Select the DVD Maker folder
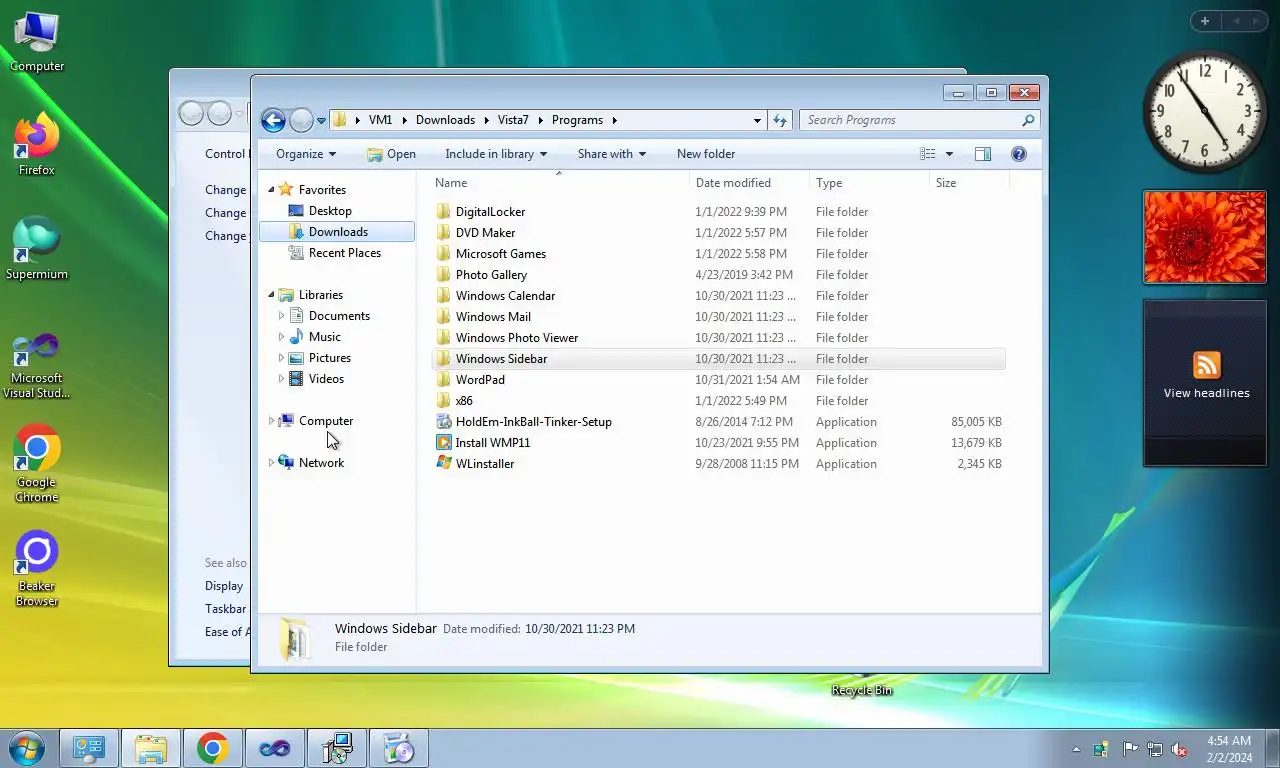The image size is (1280, 768). pyautogui.click(x=719, y=233)
